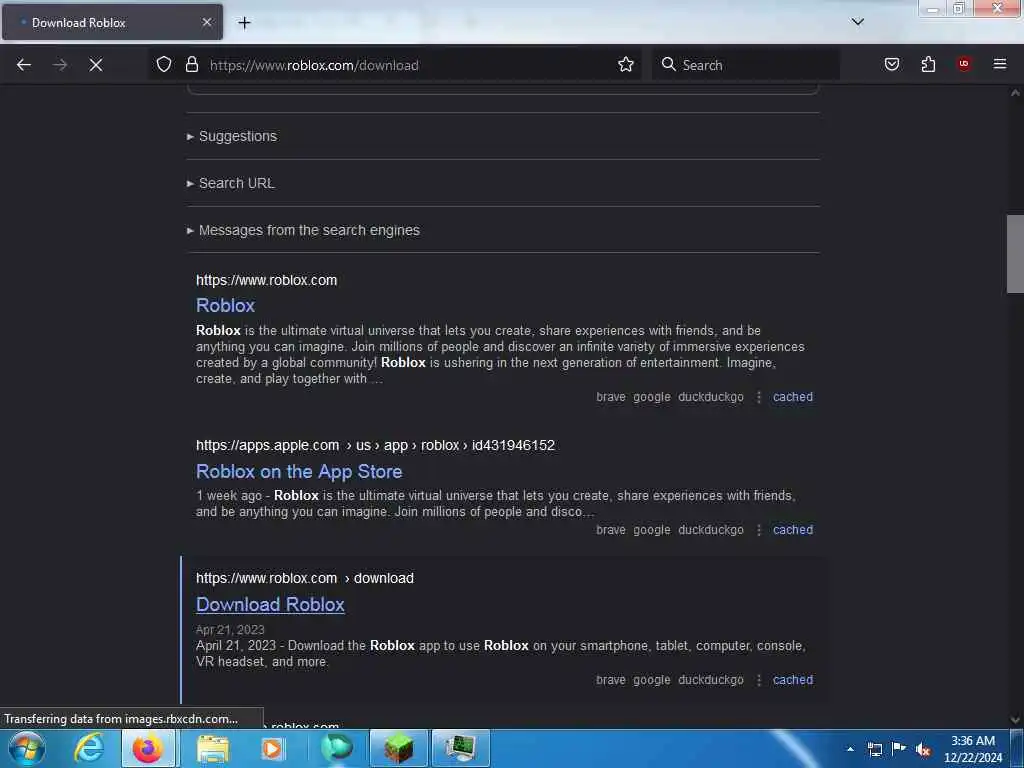
Task: Expand the Search URL section
Action: [231, 183]
